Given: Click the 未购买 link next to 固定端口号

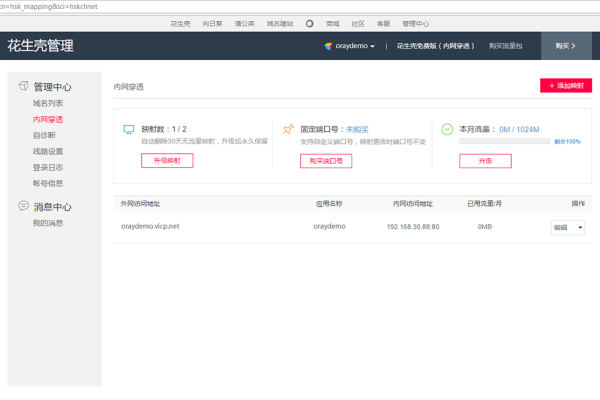Looking at the screenshot, I should 357,129.
